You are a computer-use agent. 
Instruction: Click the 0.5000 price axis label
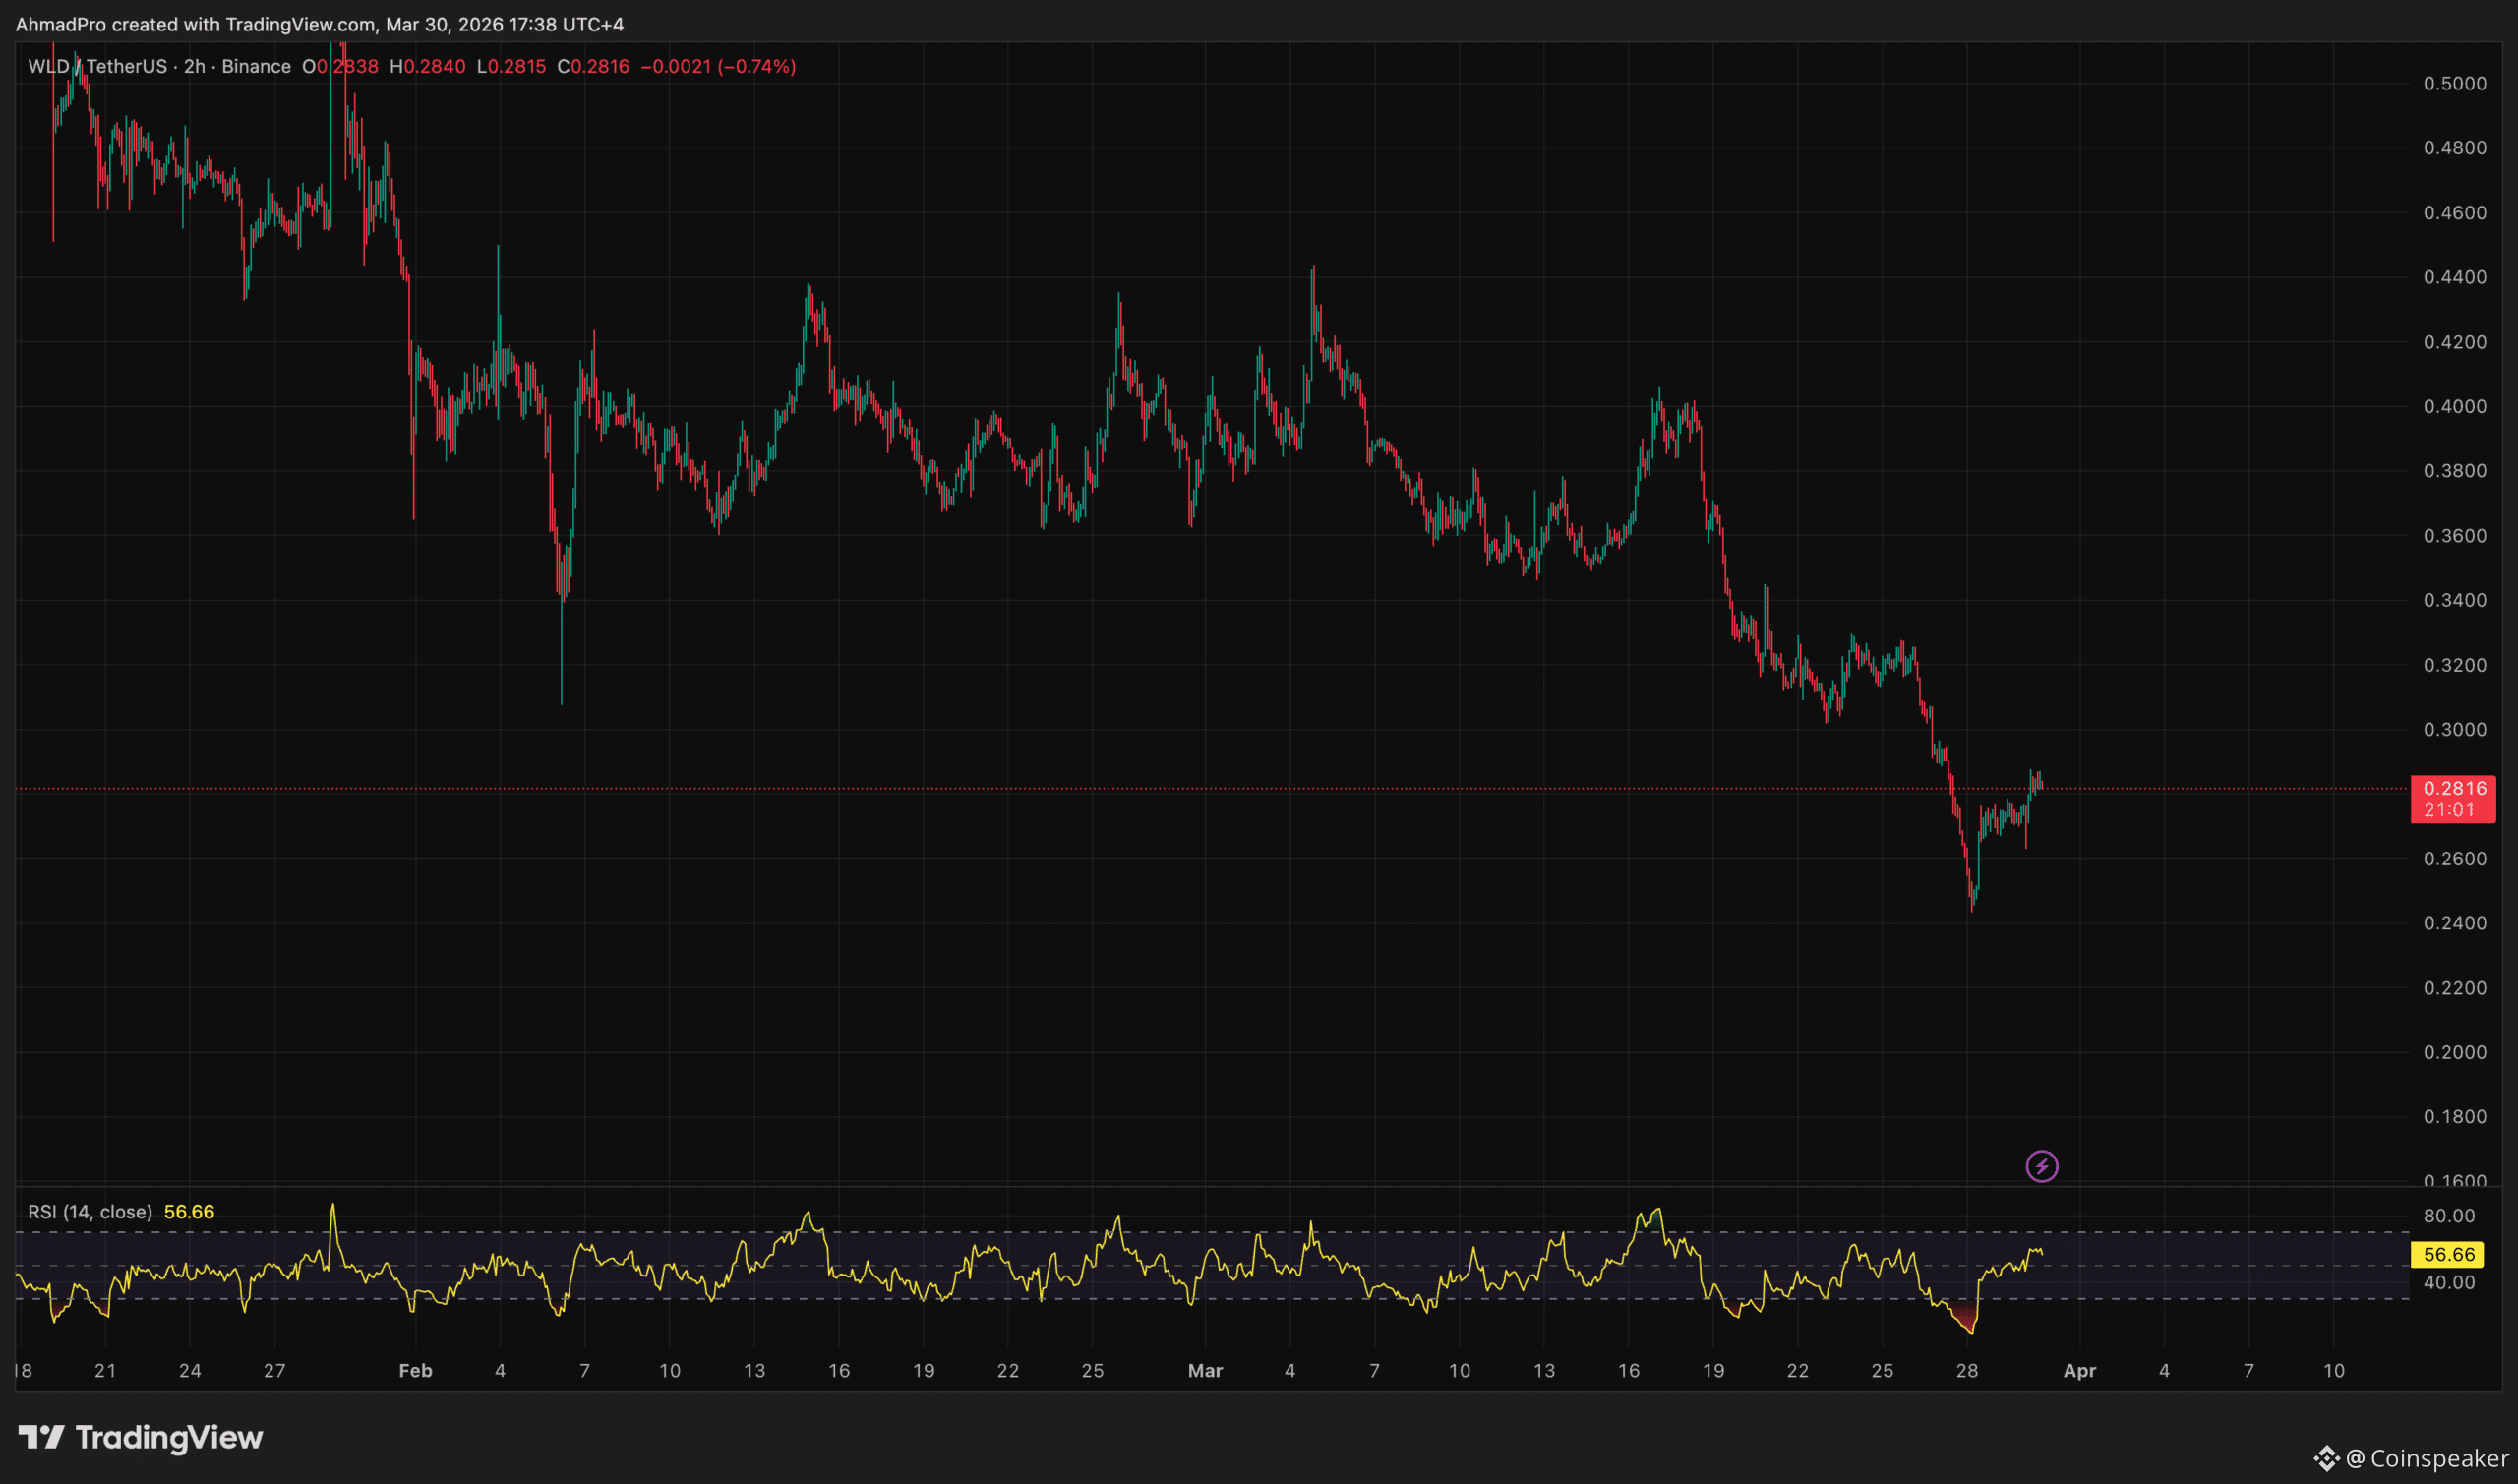pos(2454,84)
